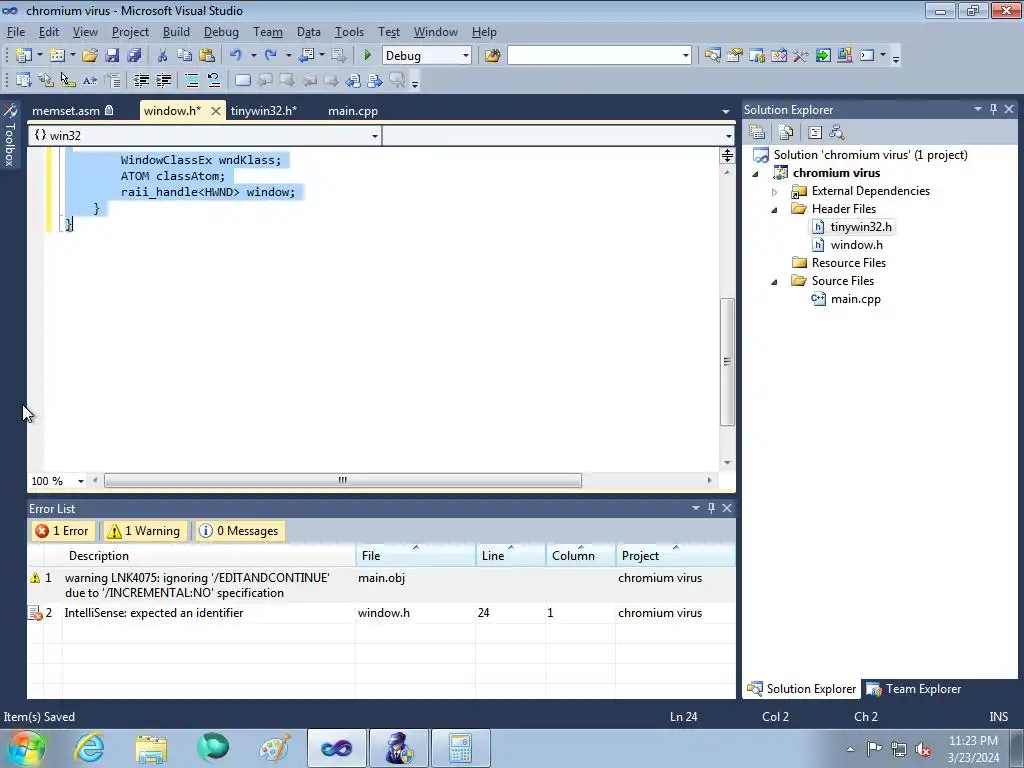Image resolution: width=1024 pixels, height=768 pixels.
Task: Open the Debug menu
Action: [x=221, y=32]
